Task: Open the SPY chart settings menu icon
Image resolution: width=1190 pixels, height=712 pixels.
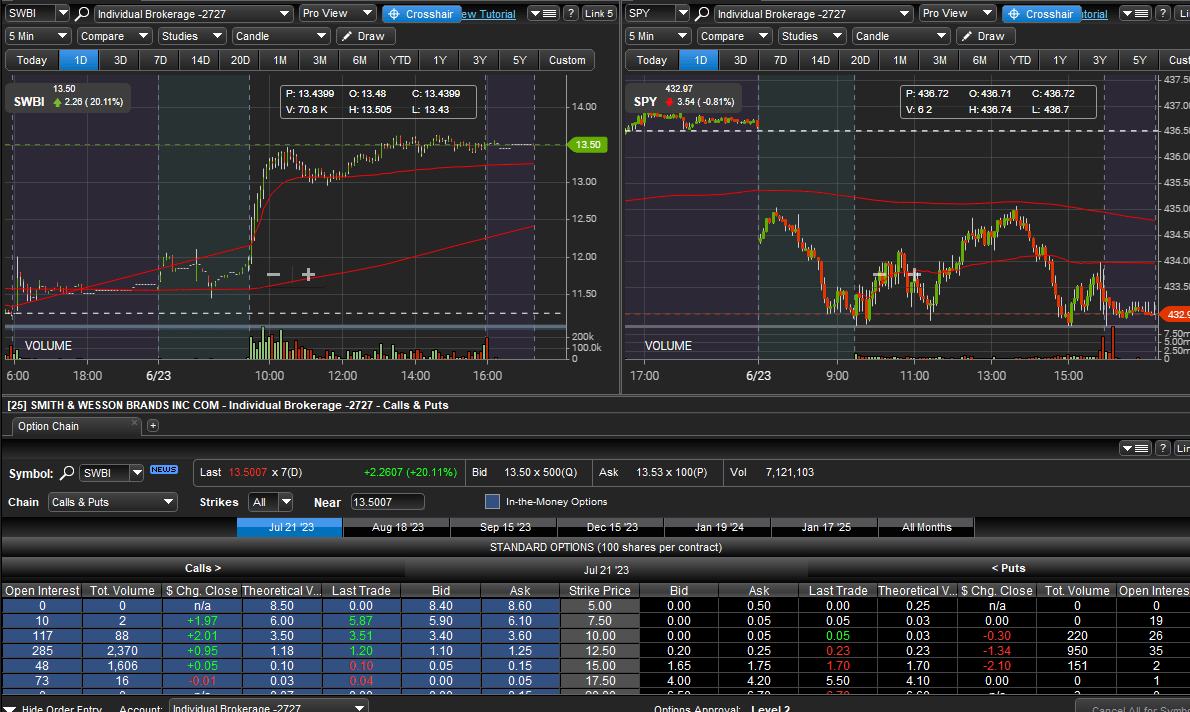Action: (1136, 14)
